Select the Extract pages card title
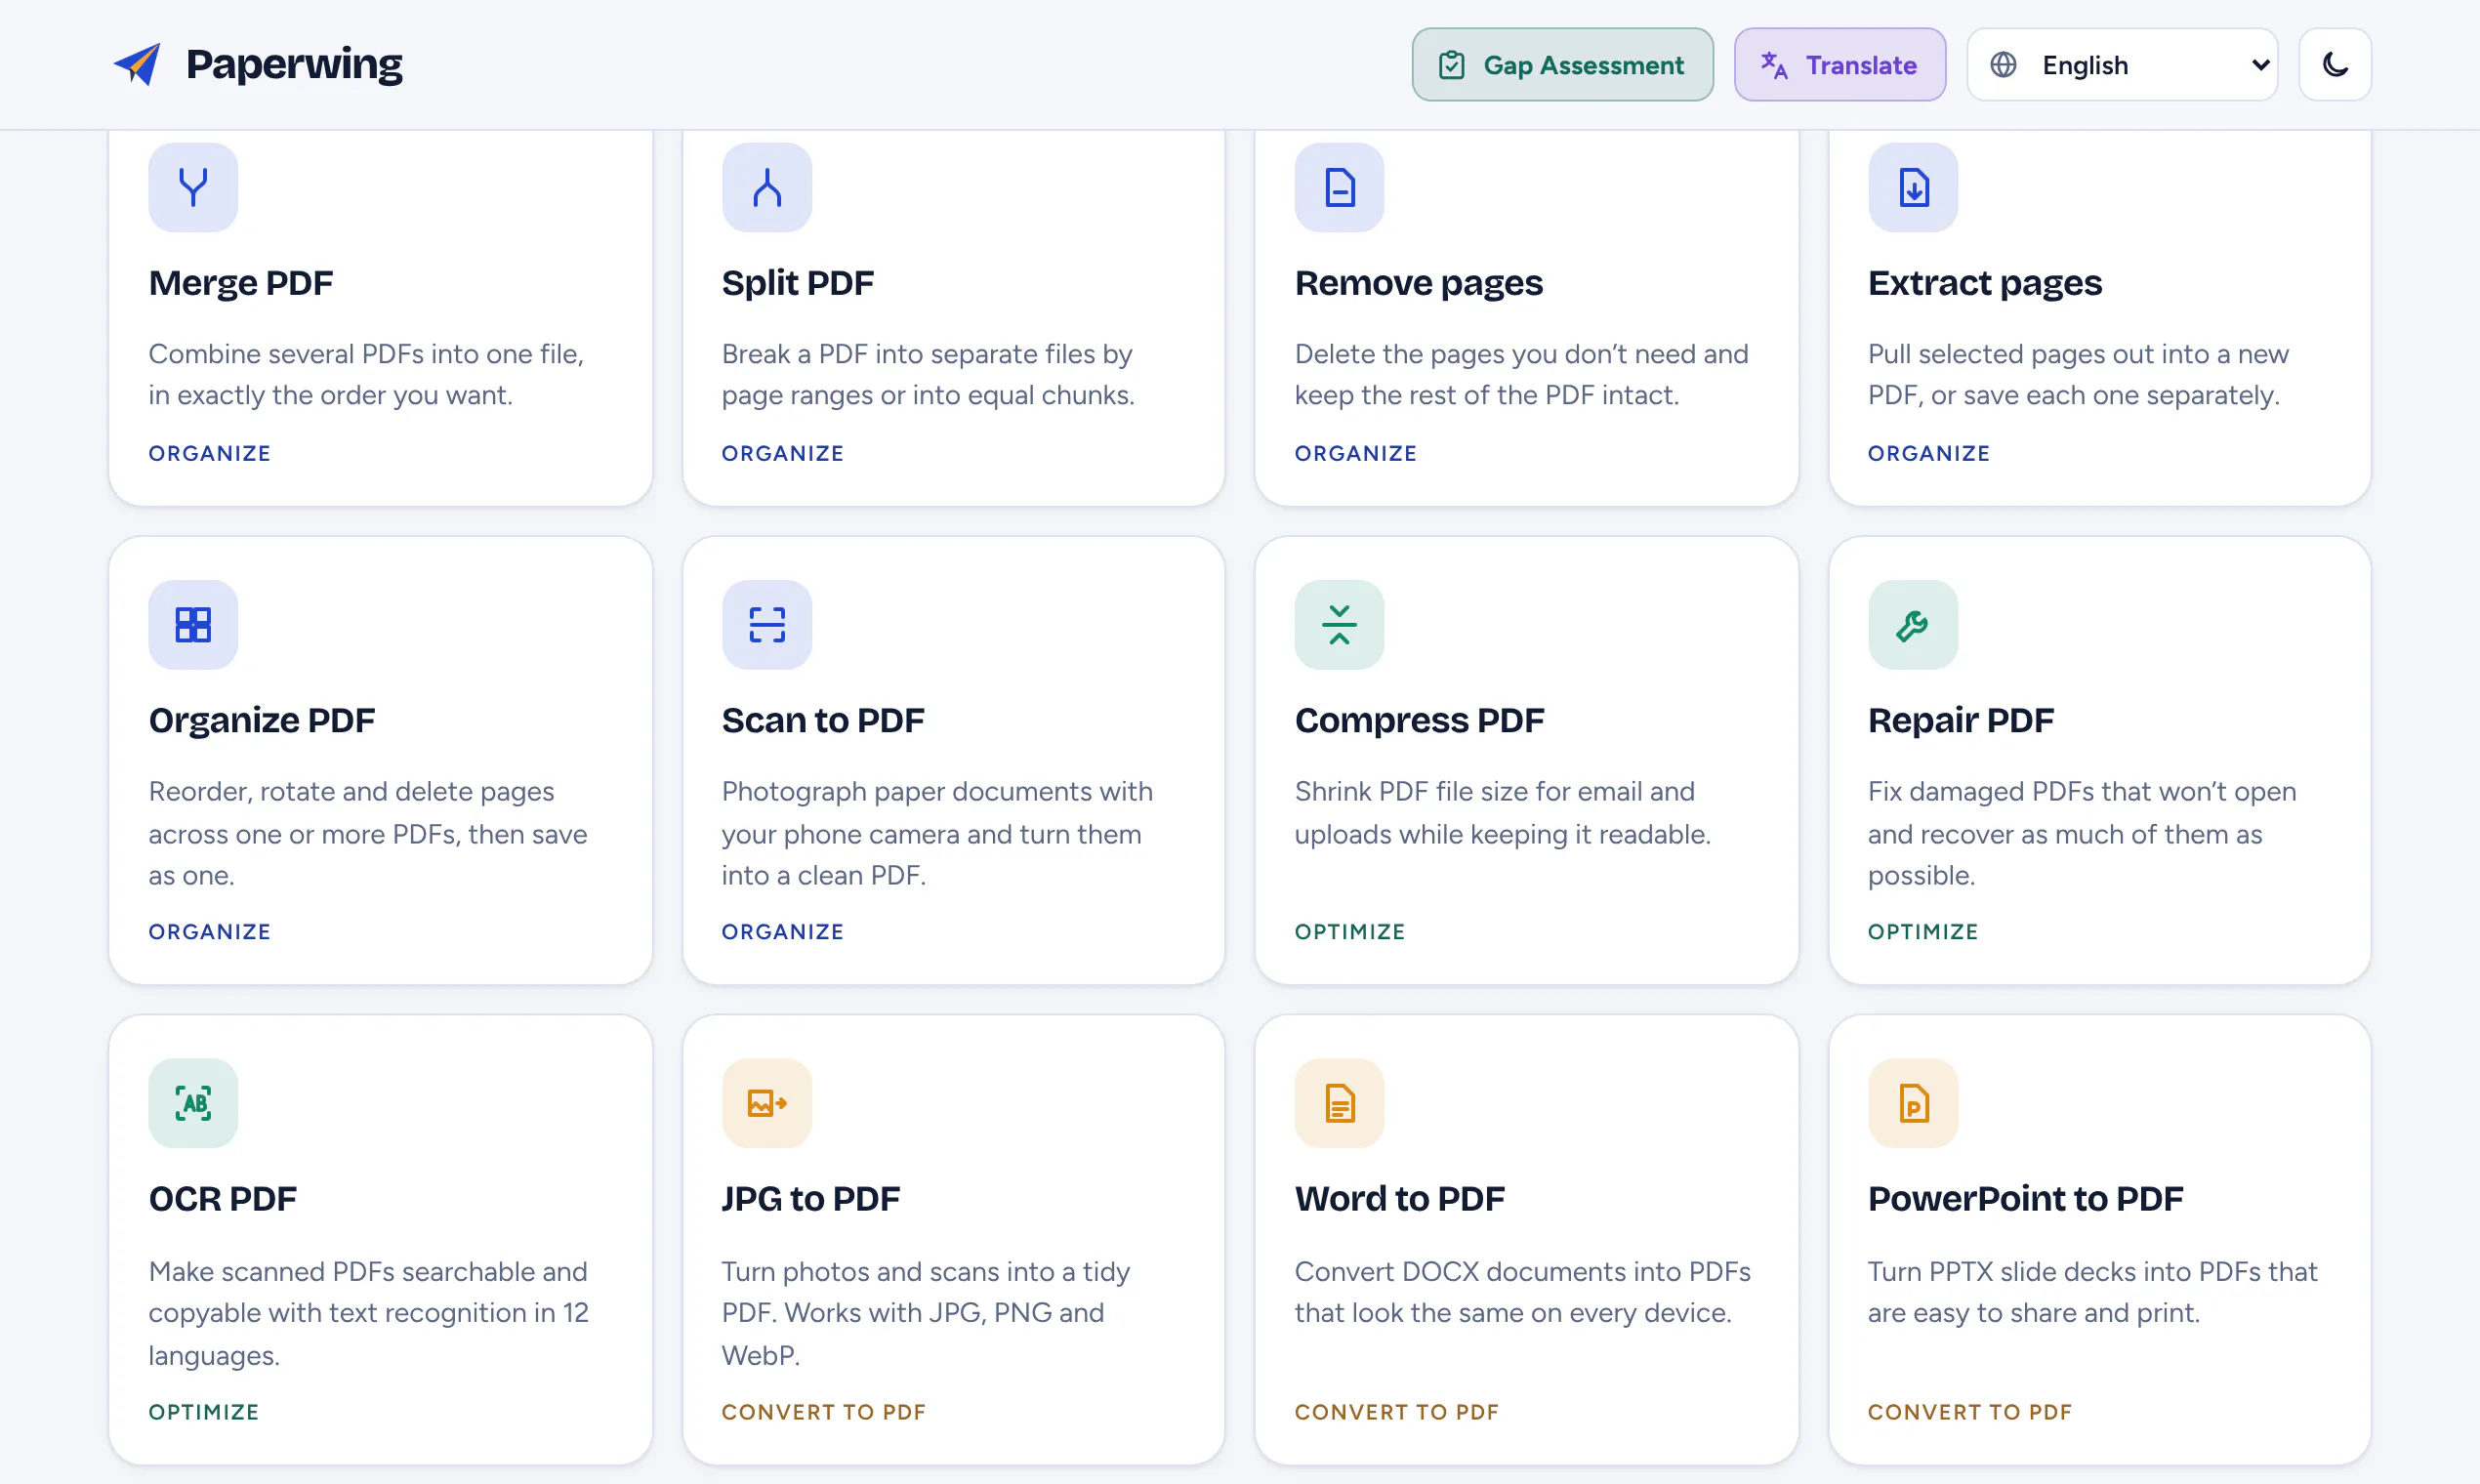 coord(1985,283)
